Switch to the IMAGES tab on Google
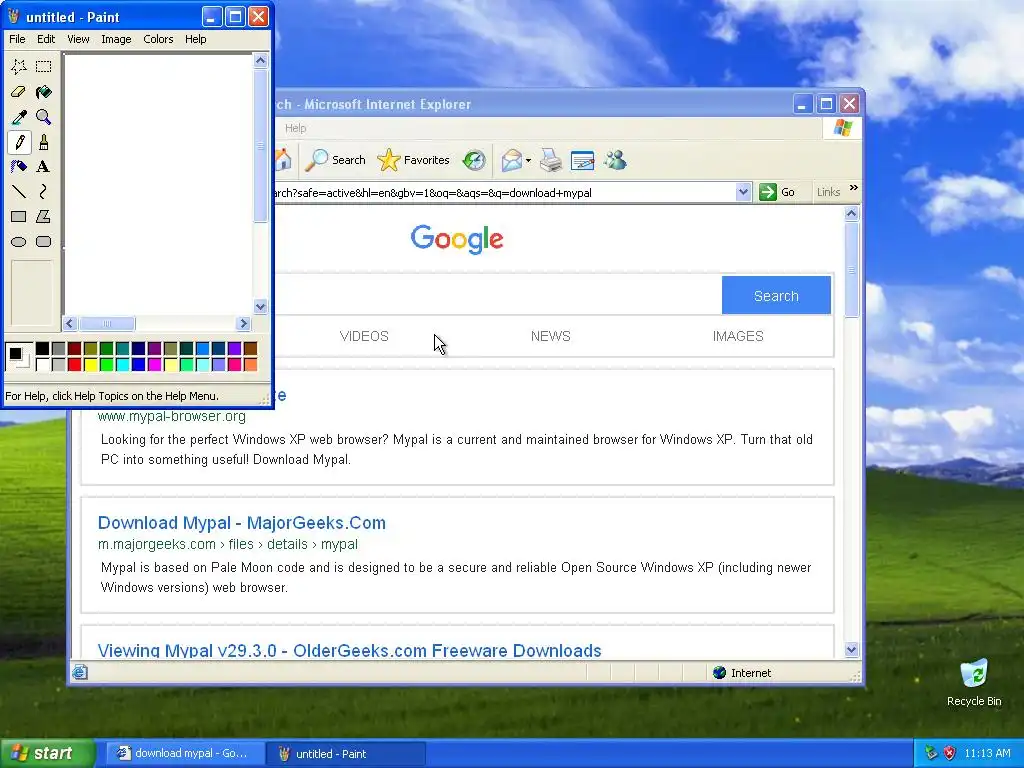Image resolution: width=1024 pixels, height=768 pixels. point(738,336)
